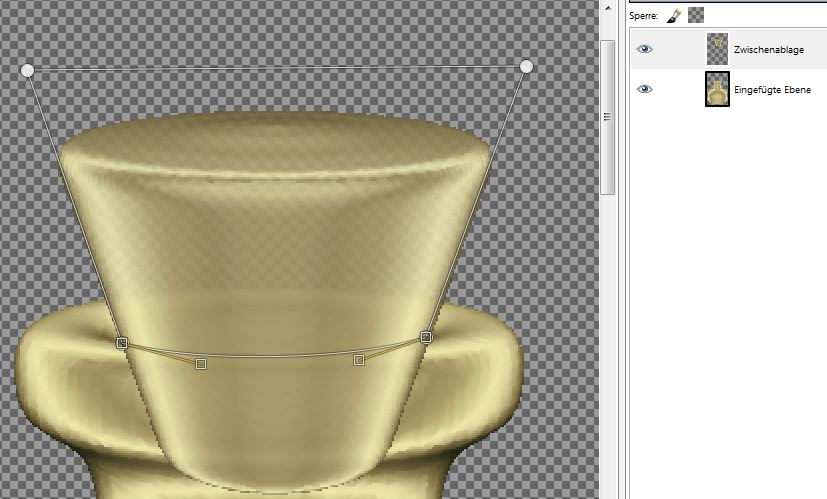Select the Zwischenablage layer thumbnail

pos(717,49)
